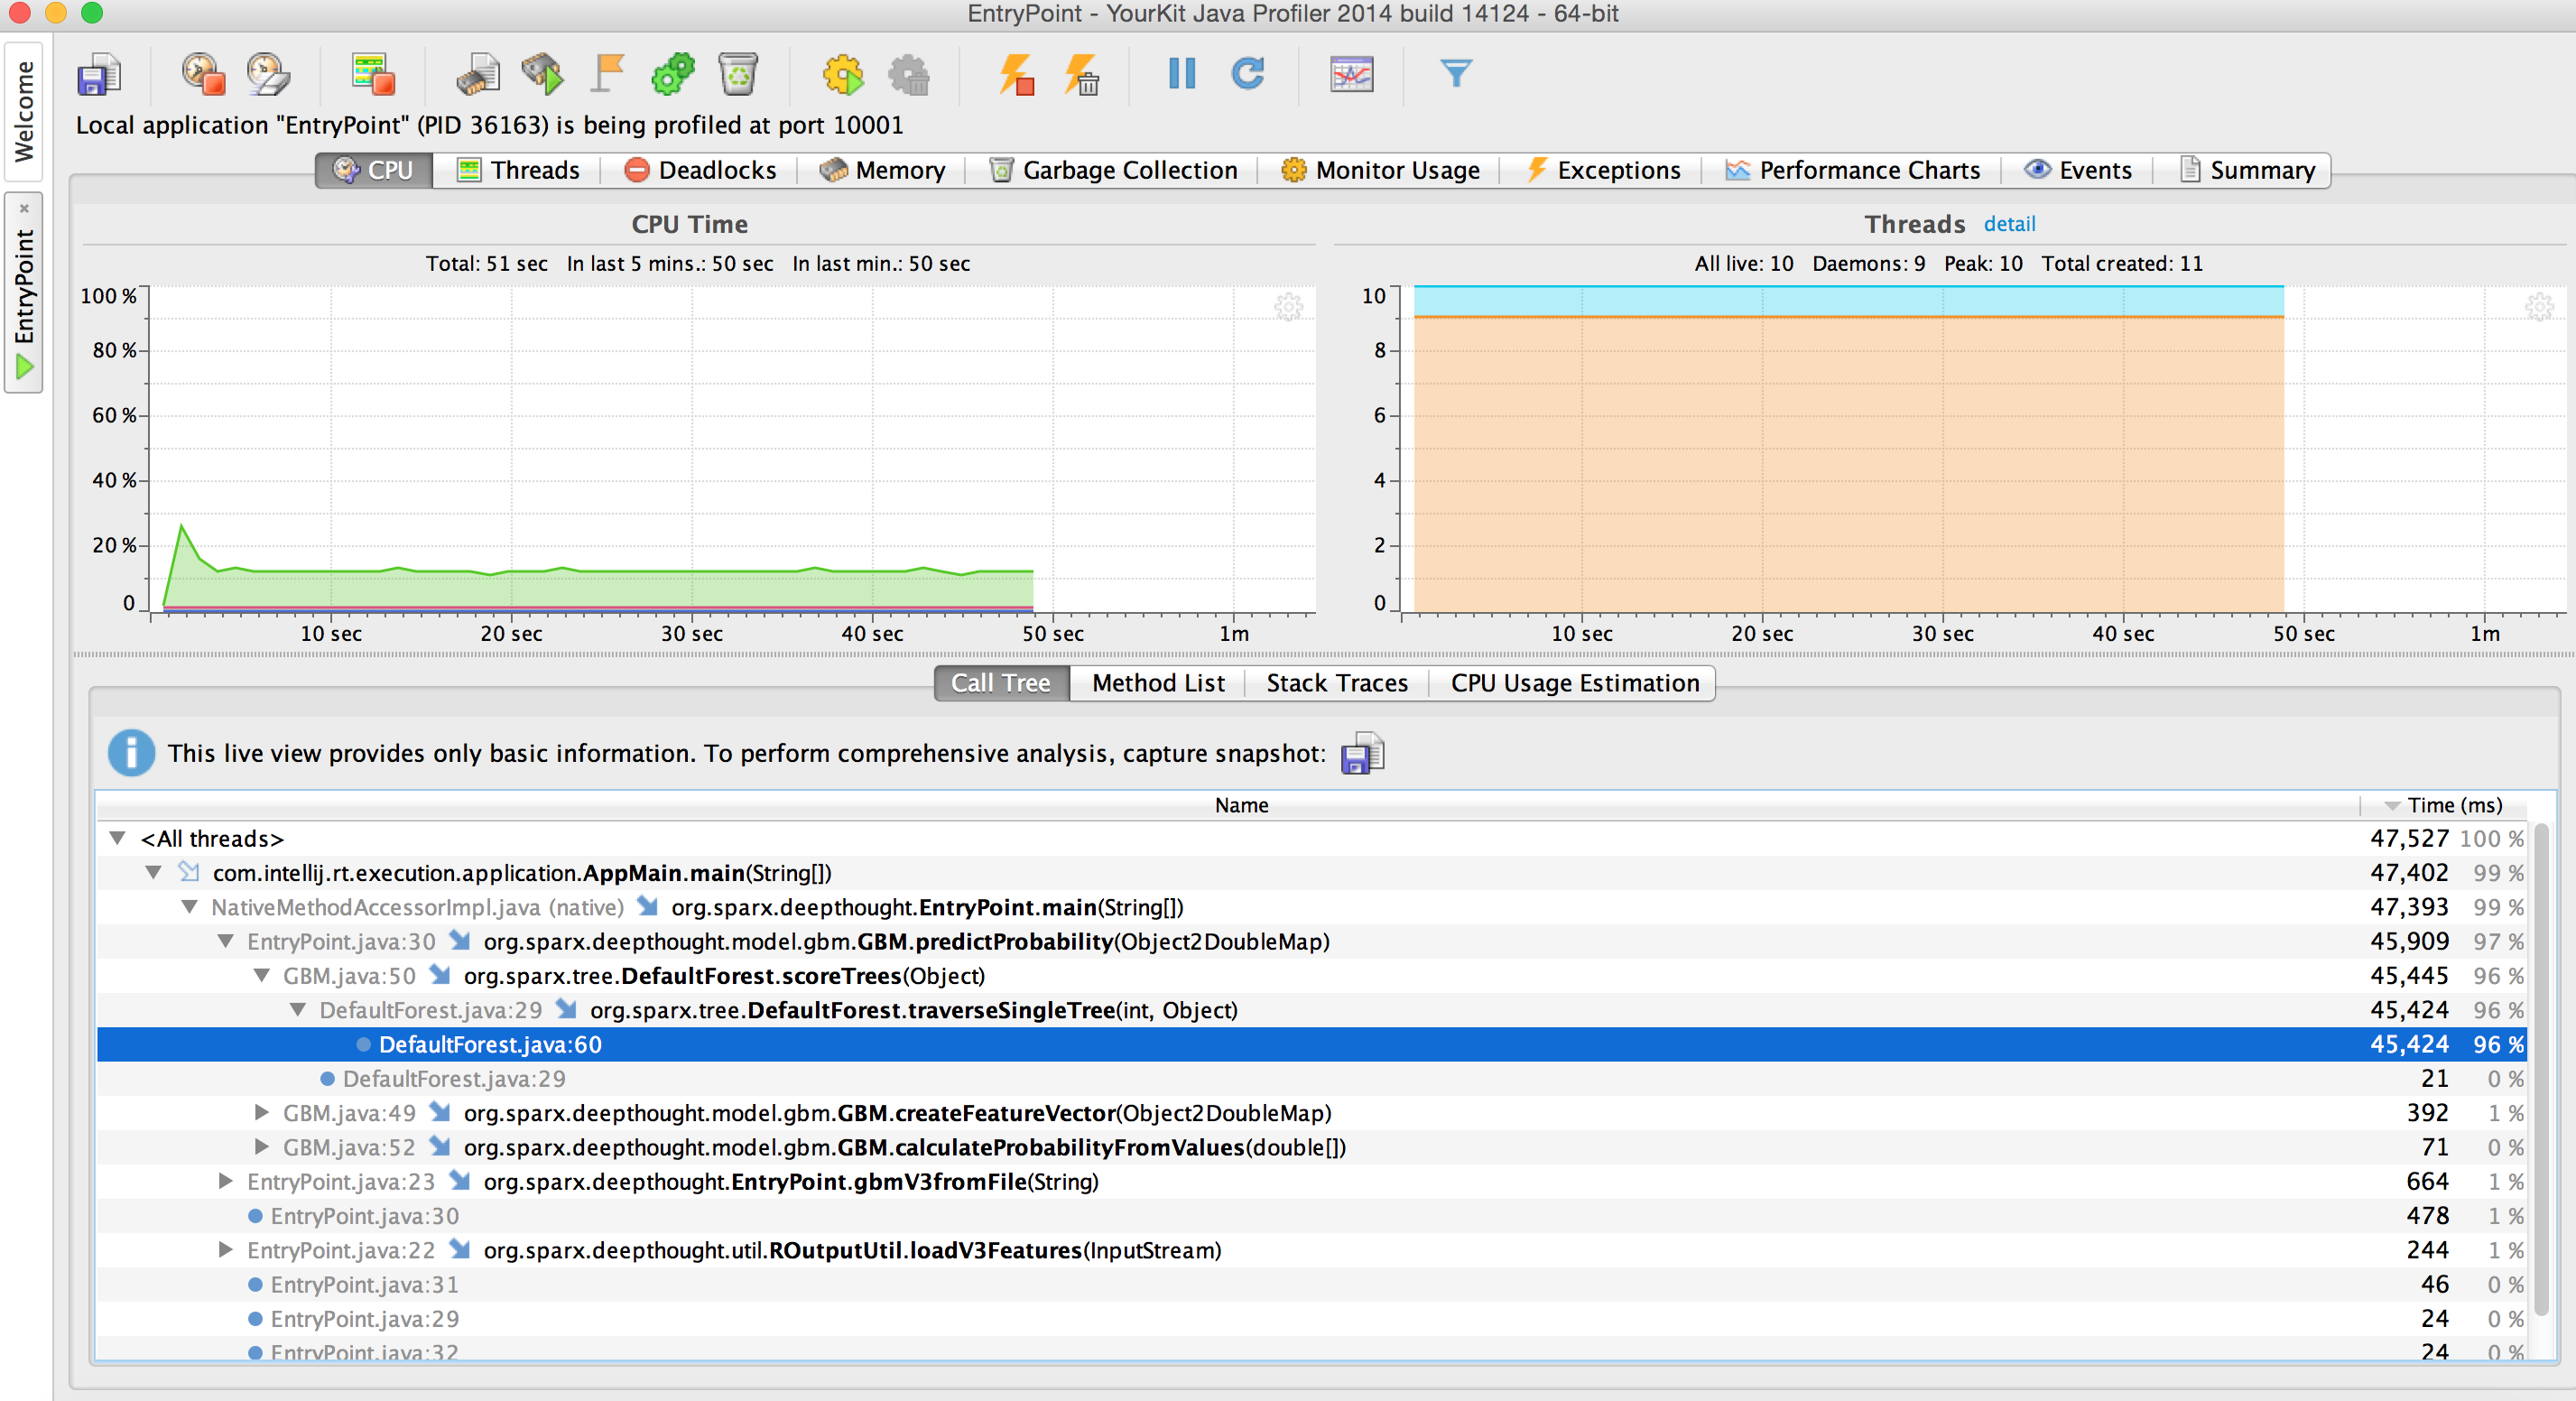Open CPU Usage Estimation view
The image size is (2576, 1401).
(x=1574, y=683)
